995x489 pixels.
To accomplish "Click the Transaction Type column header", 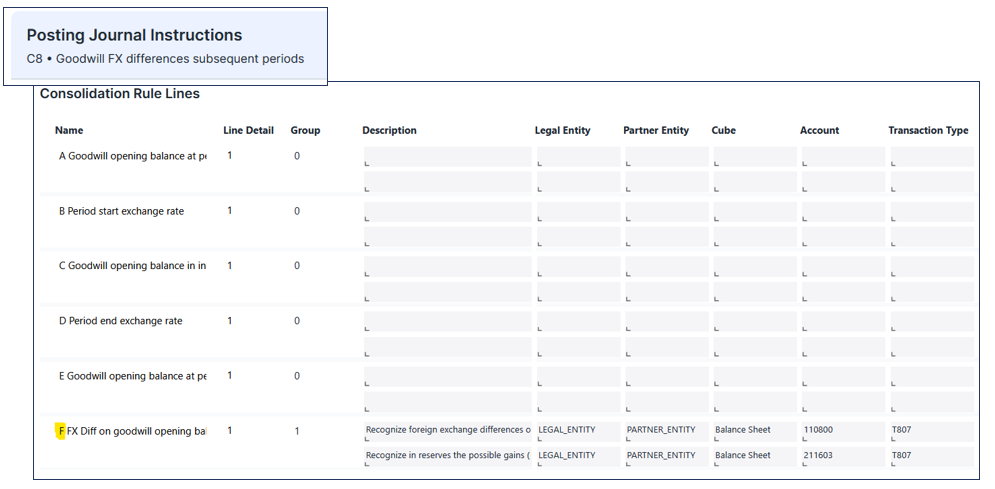I will tap(928, 130).
